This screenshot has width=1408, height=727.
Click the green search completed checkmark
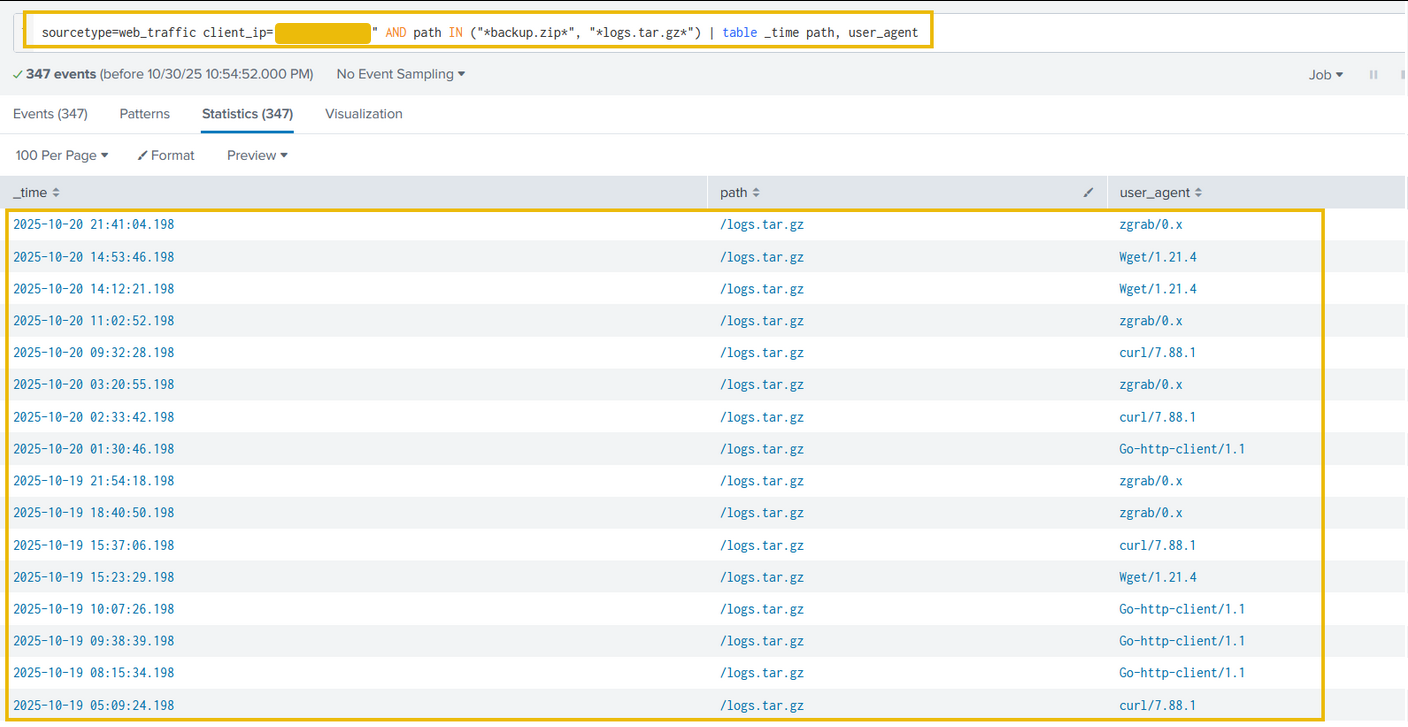pyautogui.click(x=17, y=74)
